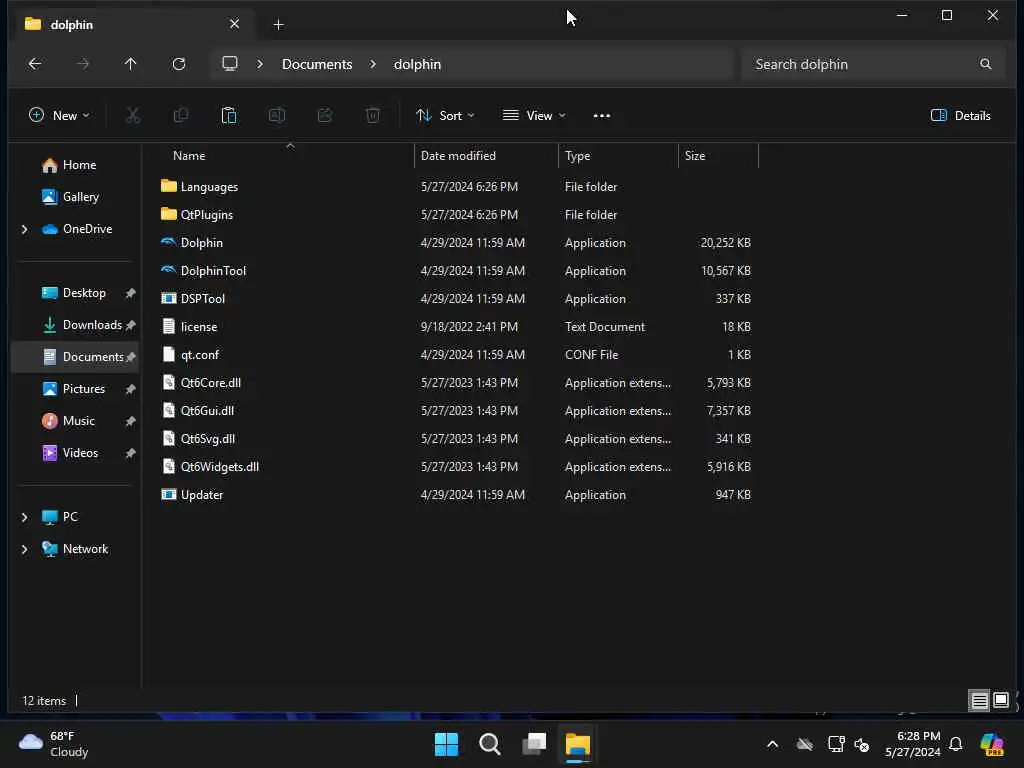Click the chevron before Documents in breadcrumb
This screenshot has width=1024, height=768.
click(x=260, y=64)
